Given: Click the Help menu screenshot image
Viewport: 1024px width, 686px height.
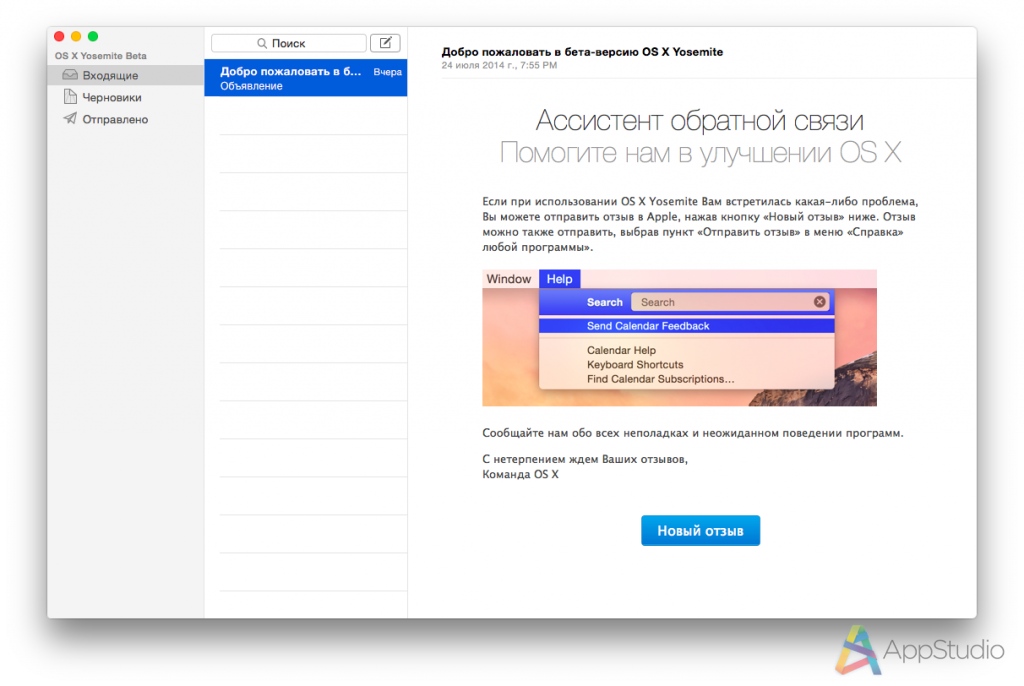Looking at the screenshot, I should click(679, 338).
